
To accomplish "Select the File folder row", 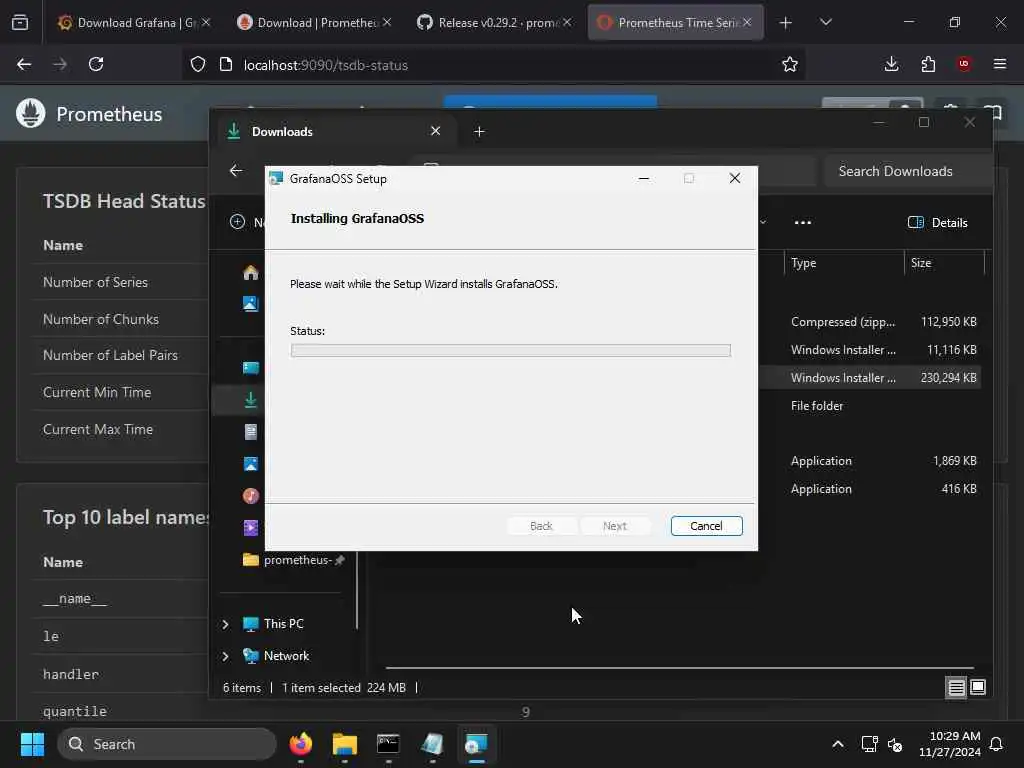I will pos(869,406).
